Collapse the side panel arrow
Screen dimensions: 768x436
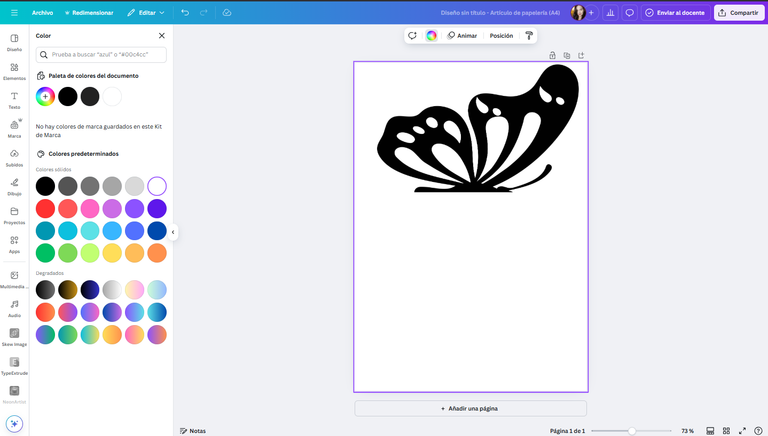pyautogui.click(x=173, y=232)
